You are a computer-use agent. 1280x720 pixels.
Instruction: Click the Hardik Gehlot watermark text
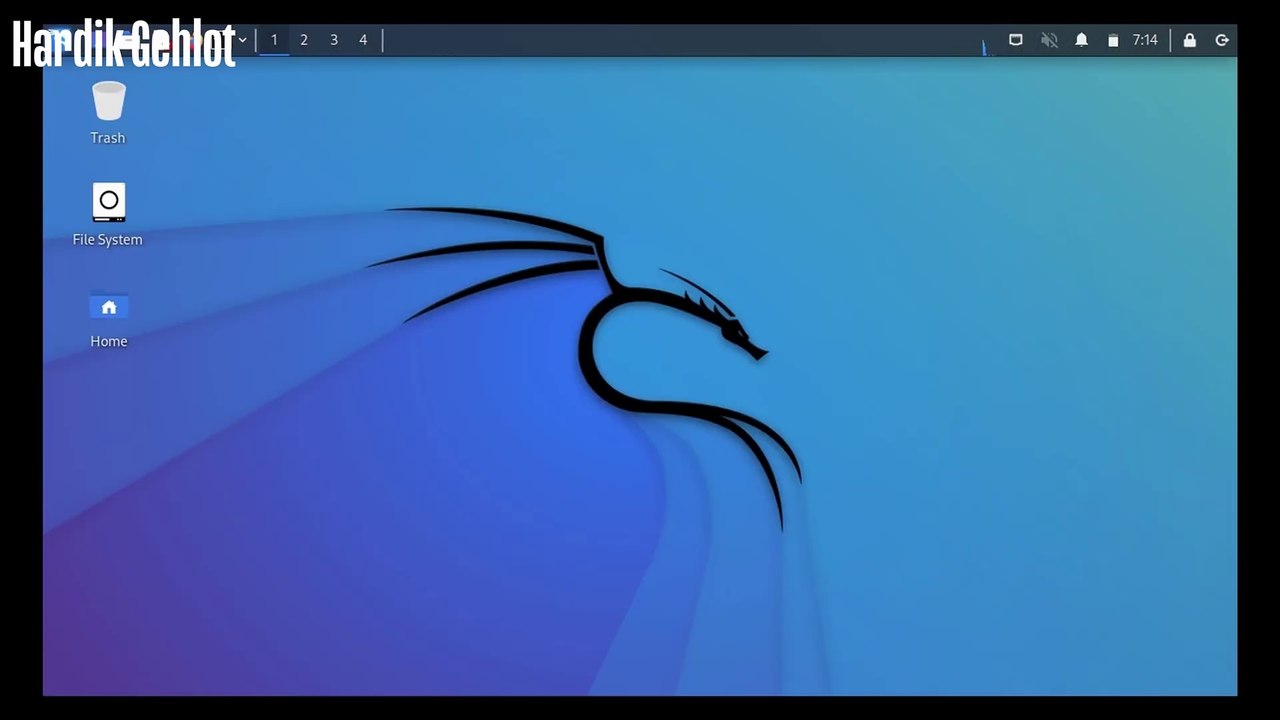123,44
